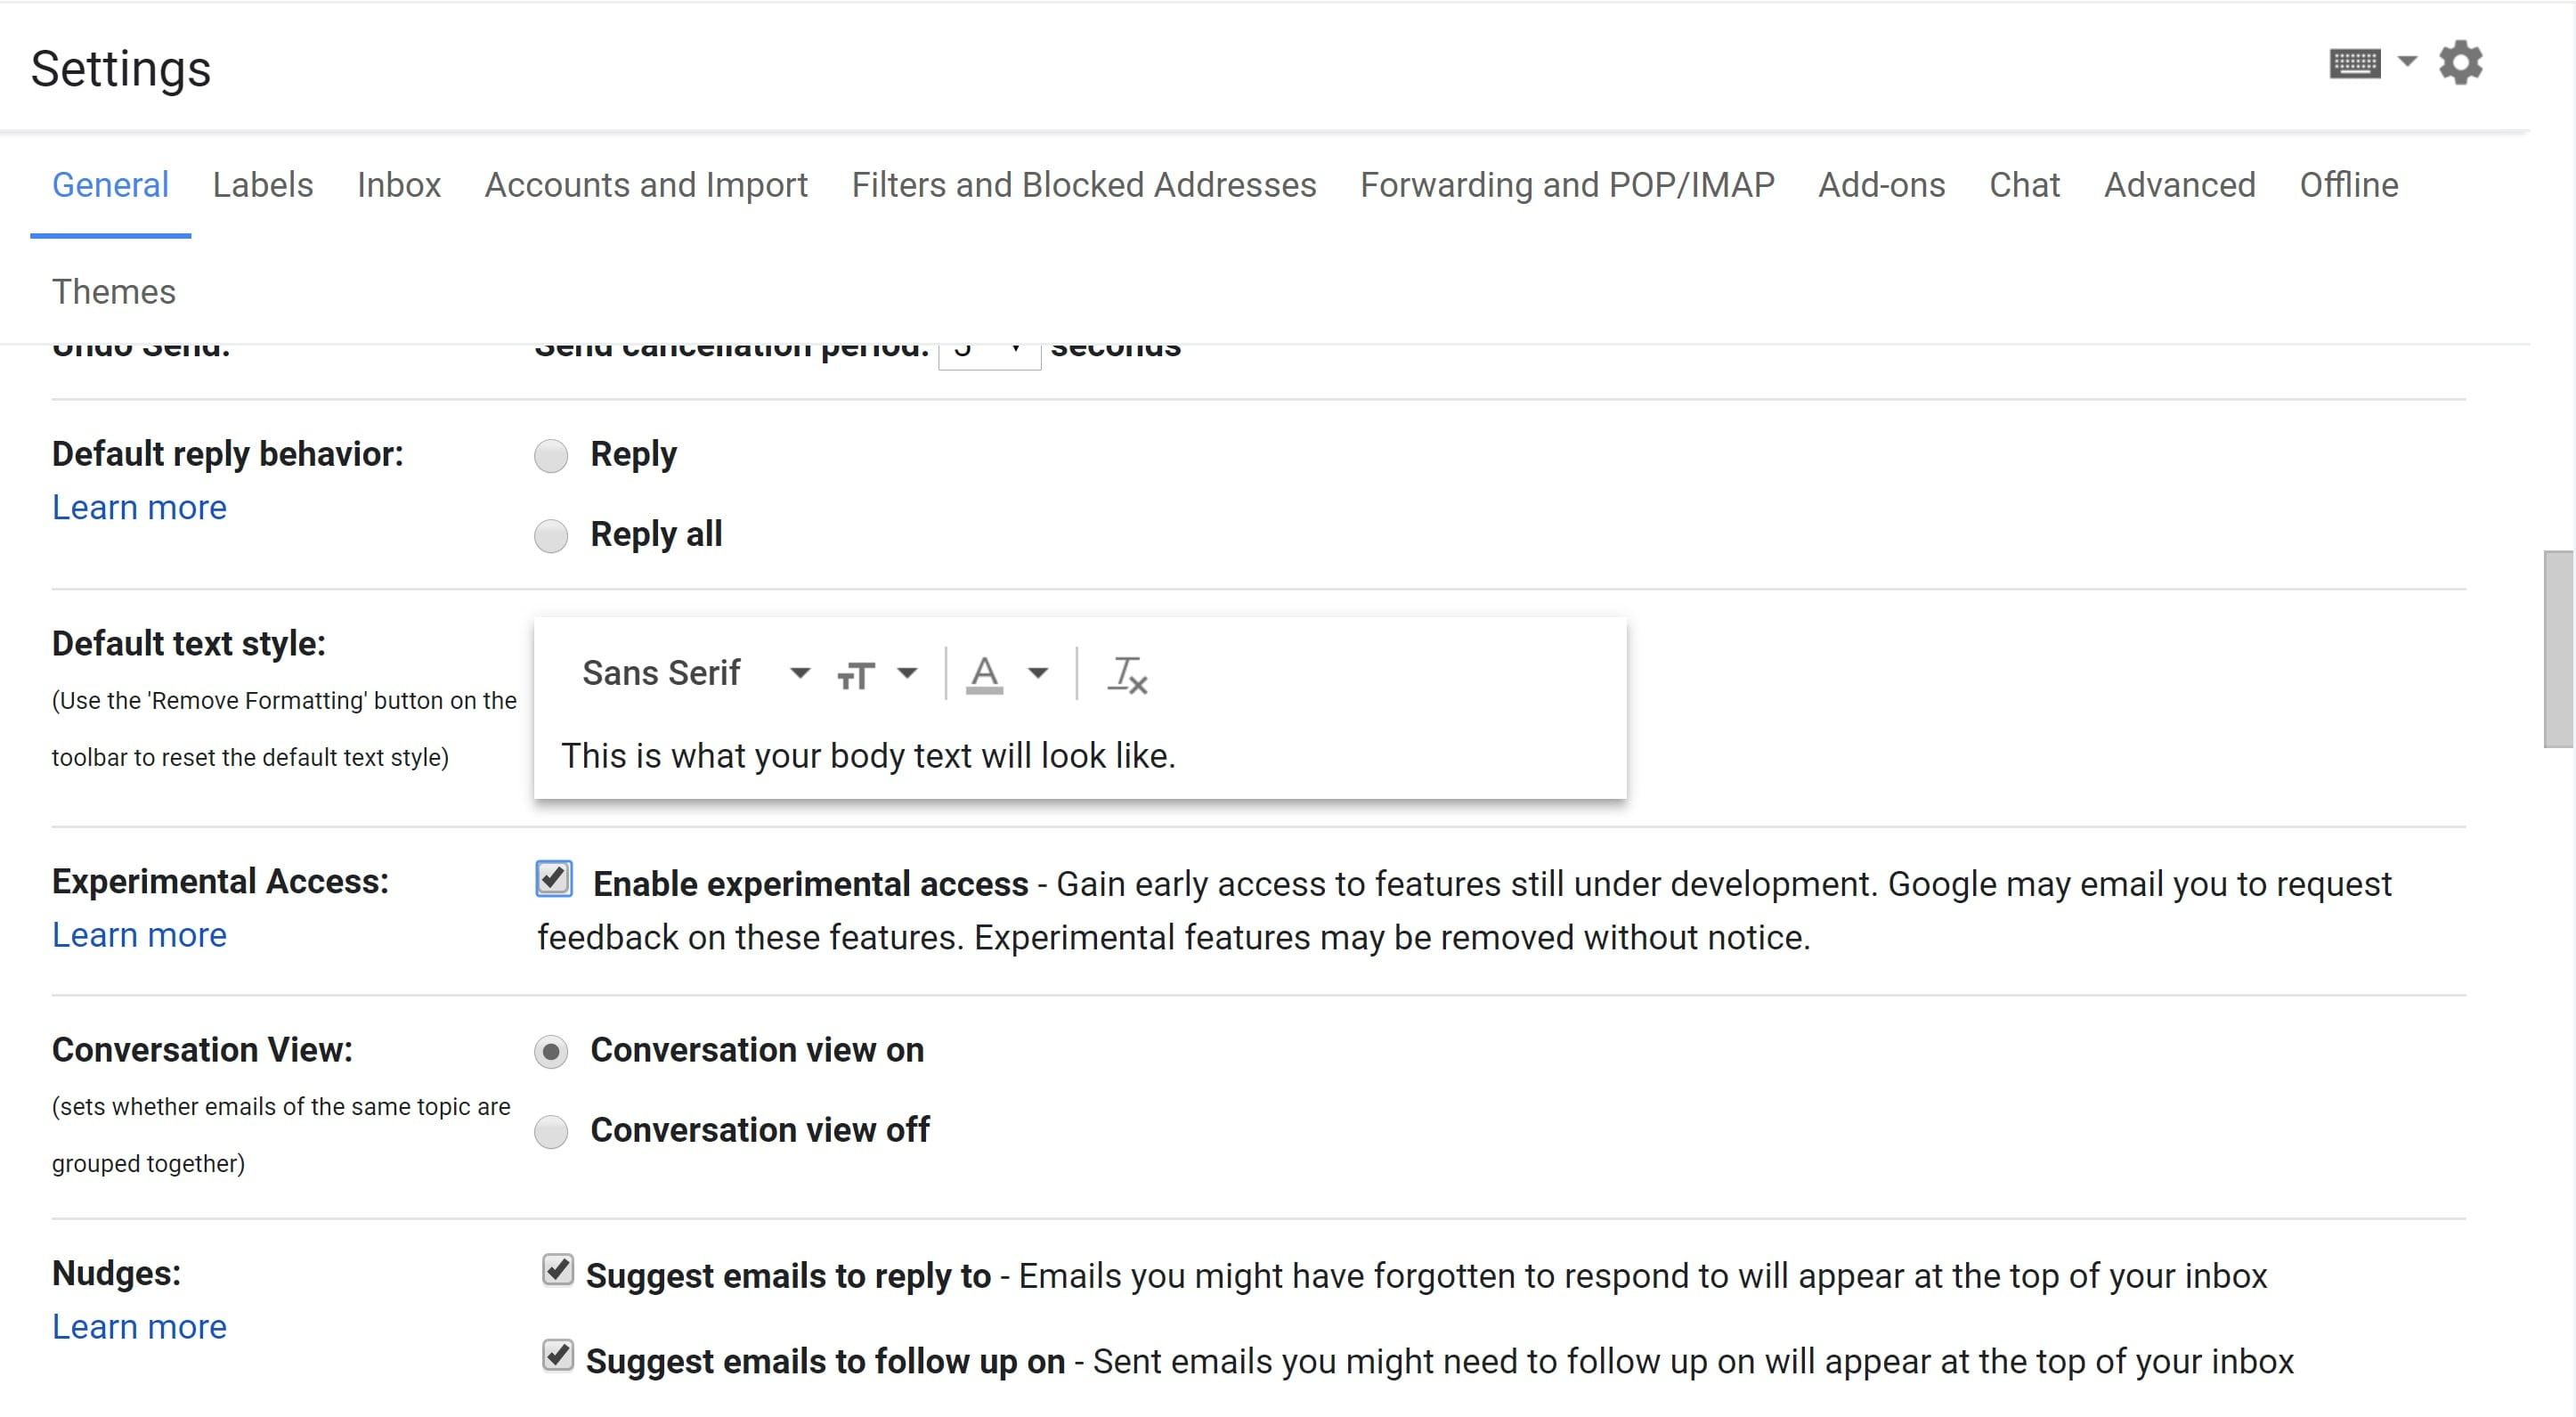Expand the text color dropdown arrow
This screenshot has height=1417, width=2576.
tap(1038, 673)
